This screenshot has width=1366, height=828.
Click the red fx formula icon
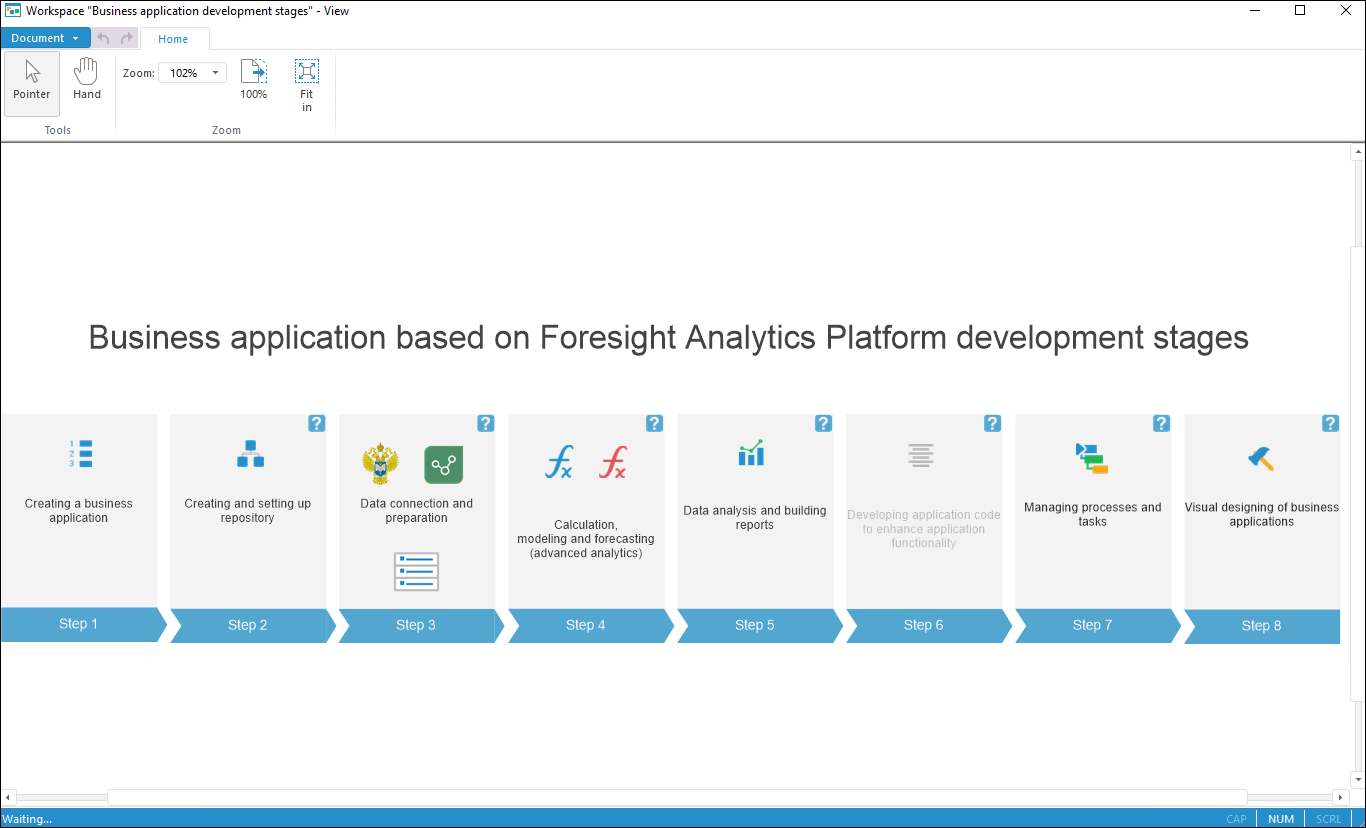612,463
